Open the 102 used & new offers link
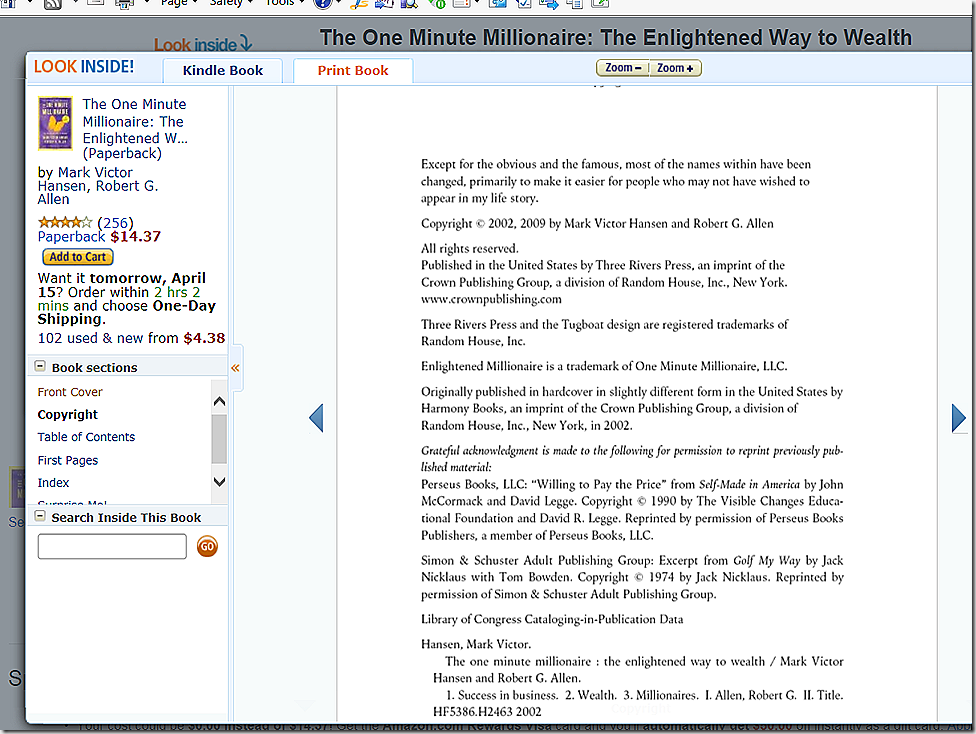Viewport: 976px width, 734px height. click(131, 338)
